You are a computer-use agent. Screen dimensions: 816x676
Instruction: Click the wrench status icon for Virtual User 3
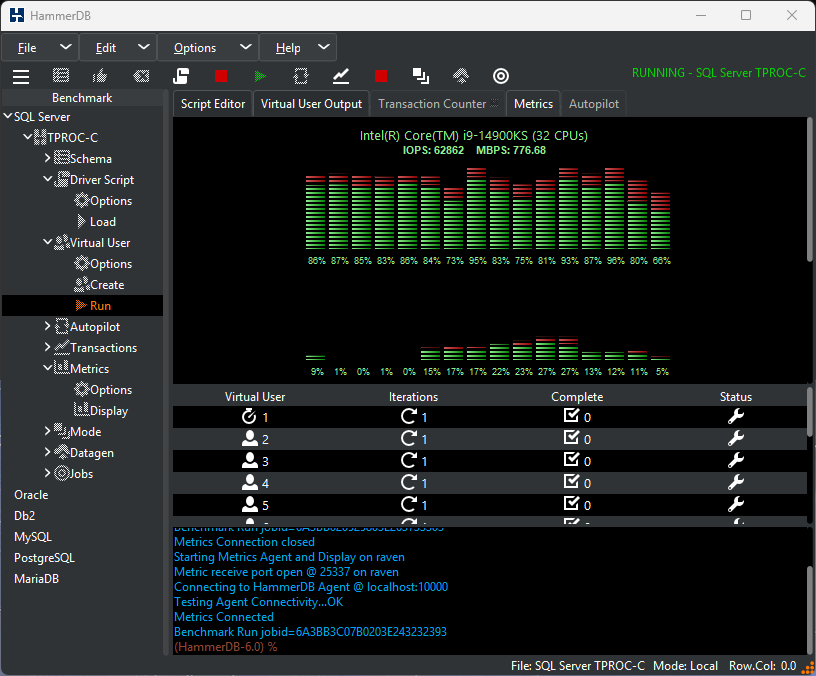(x=736, y=461)
